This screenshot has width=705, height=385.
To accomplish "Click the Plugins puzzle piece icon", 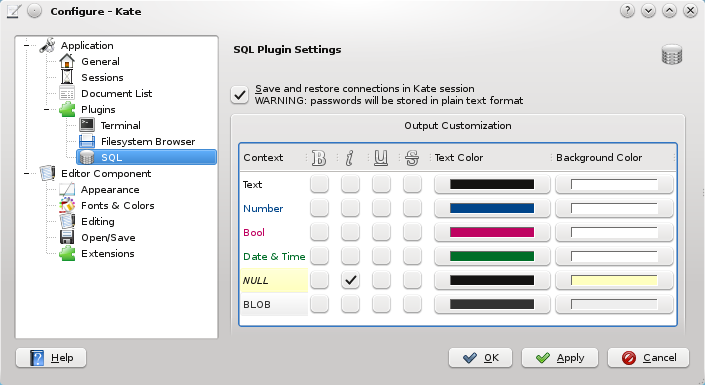I will point(67,109).
